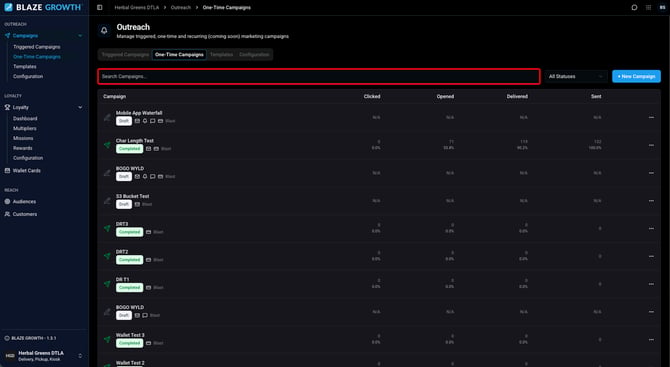Open the more options menu for DRT3
670x367 pixels.
651,228
